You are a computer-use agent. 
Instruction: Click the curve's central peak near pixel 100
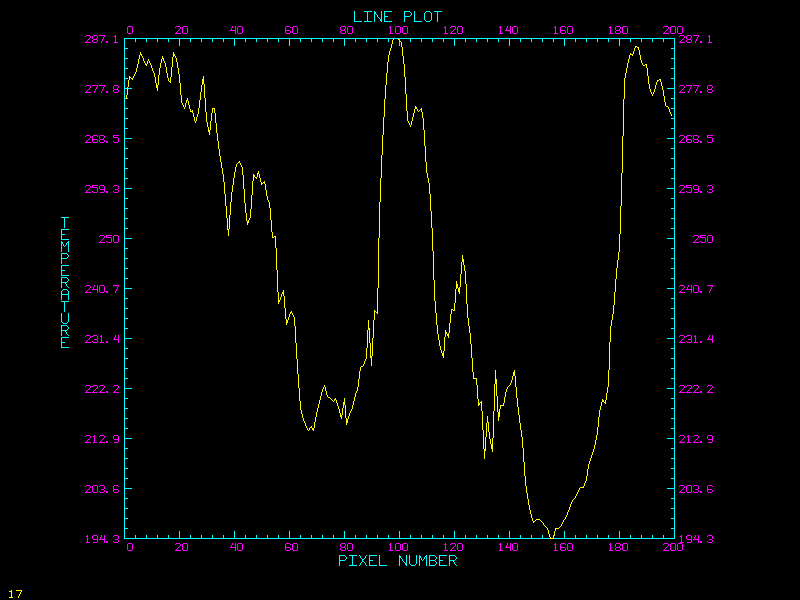click(x=396, y=41)
